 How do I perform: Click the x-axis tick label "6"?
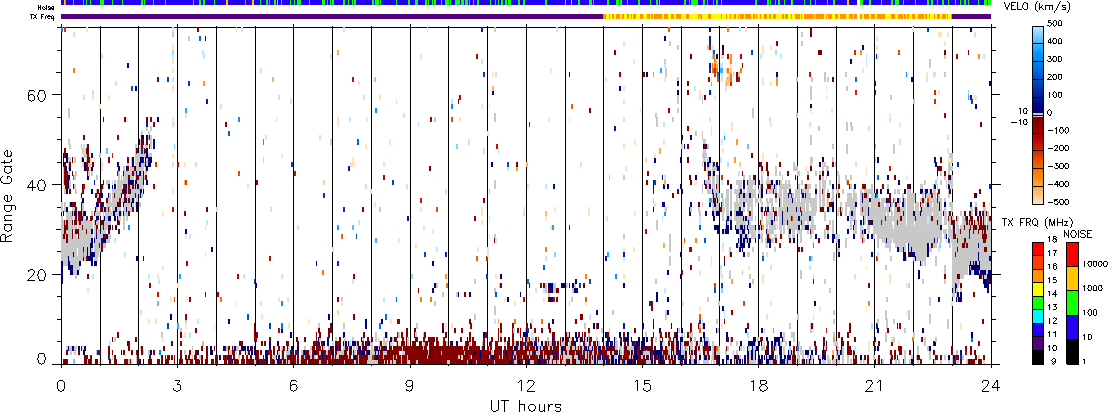[x=293, y=385]
